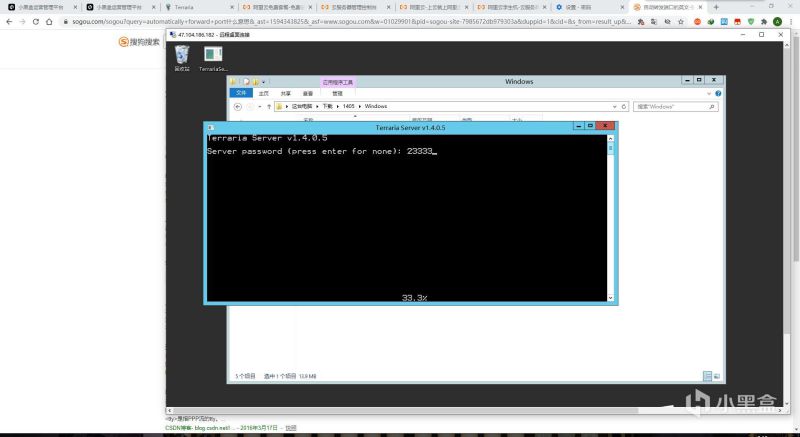Viewport: 800px width, 437px height.
Task: Click the Sogou search logo
Action: 139,42
